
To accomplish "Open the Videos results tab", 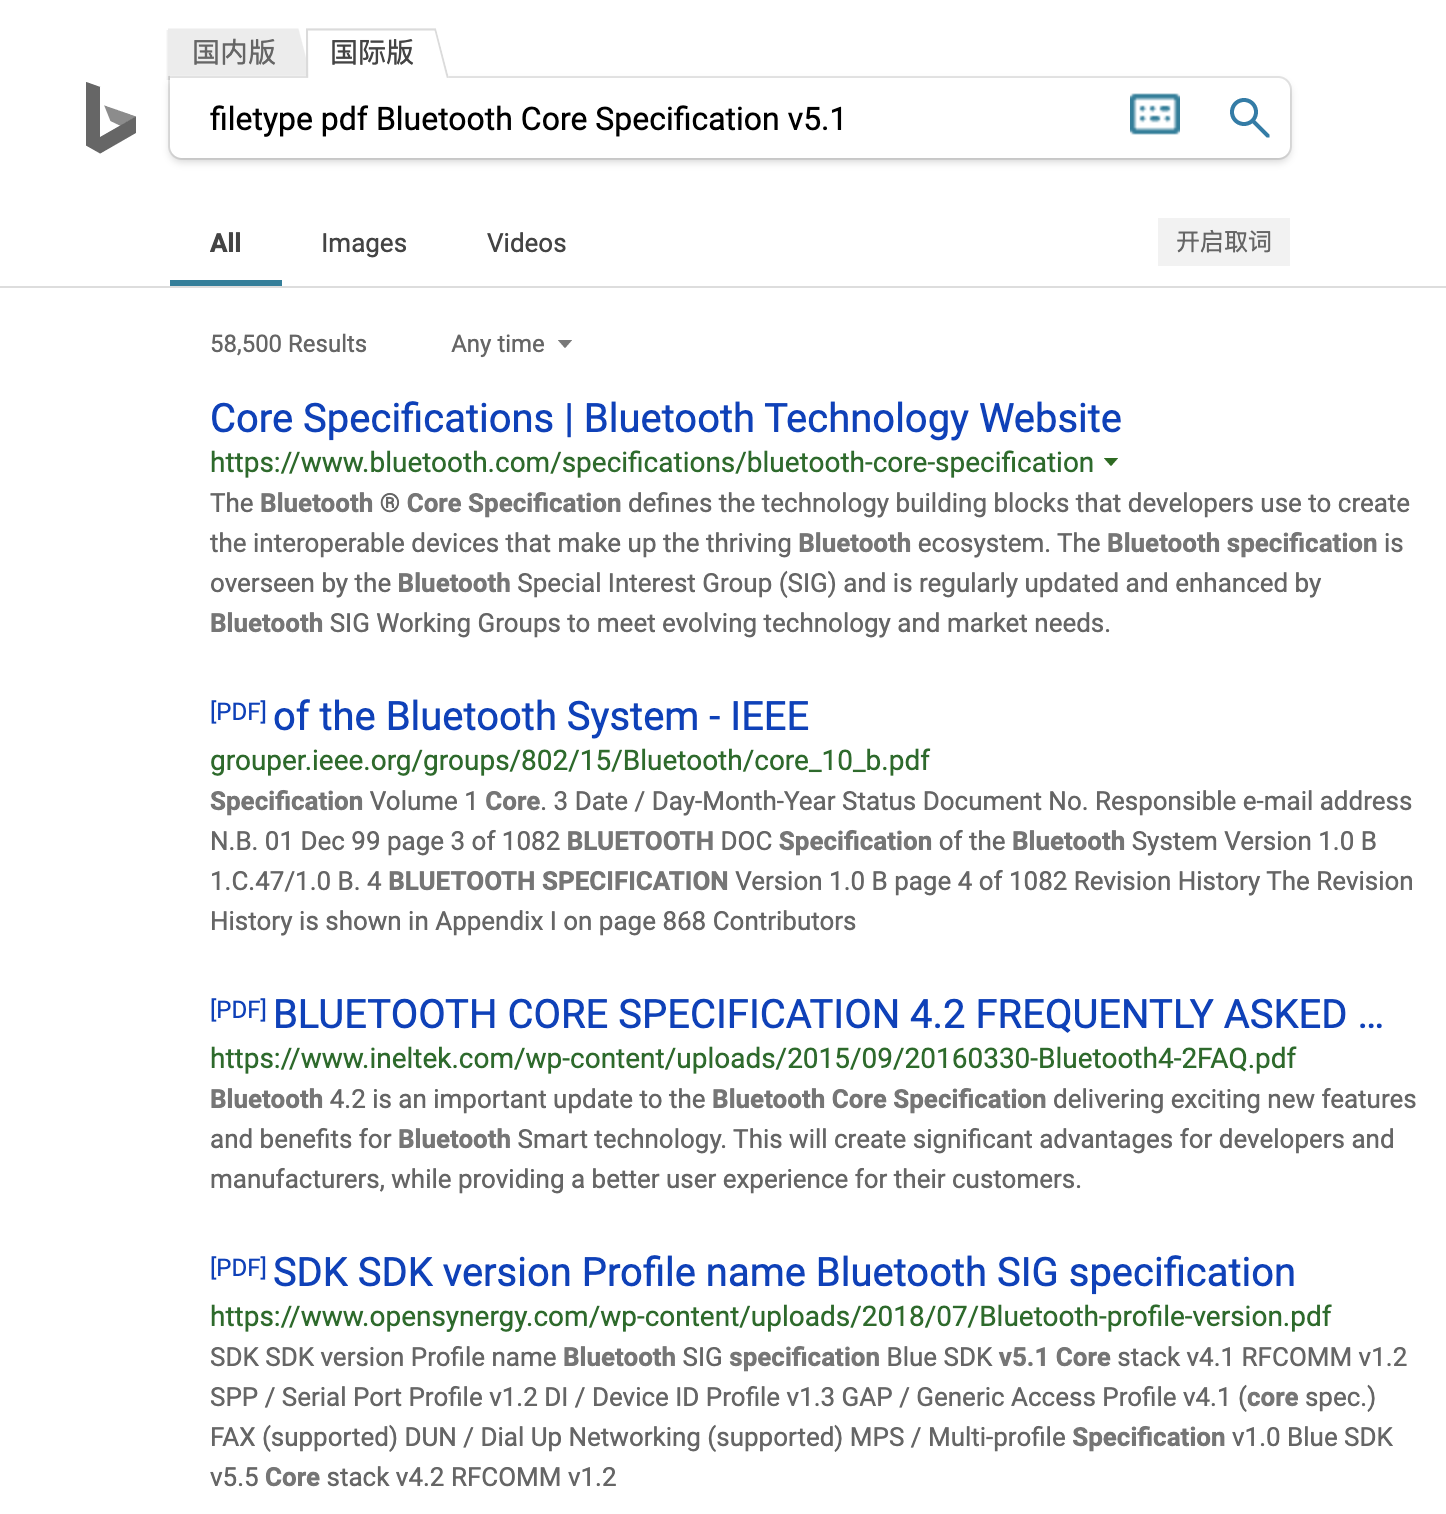I will (527, 243).
